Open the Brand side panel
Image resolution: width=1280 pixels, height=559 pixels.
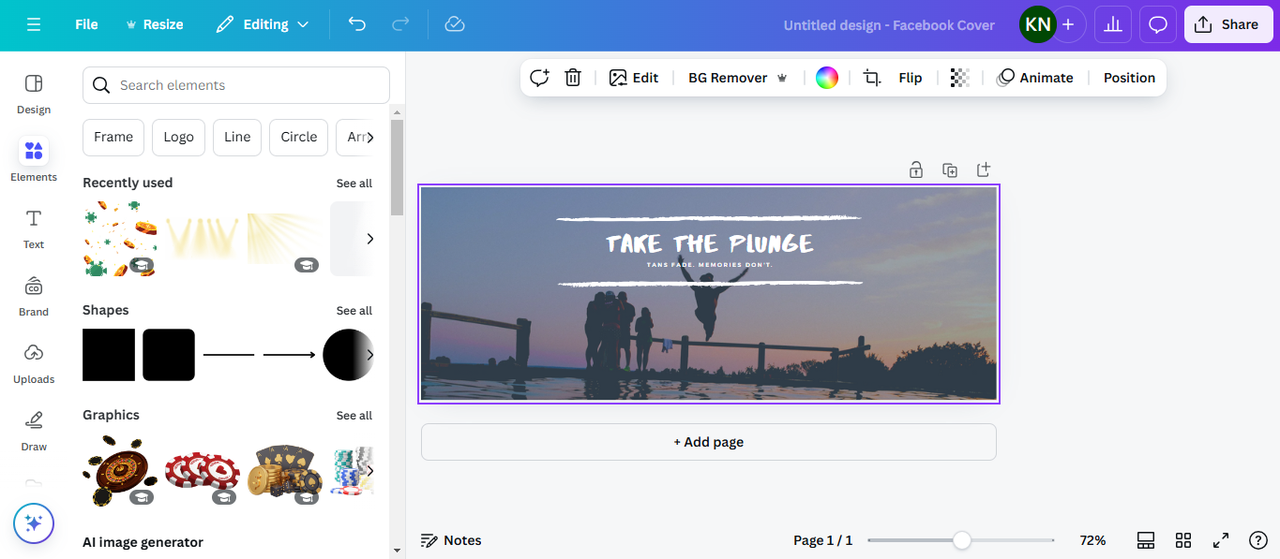point(34,296)
